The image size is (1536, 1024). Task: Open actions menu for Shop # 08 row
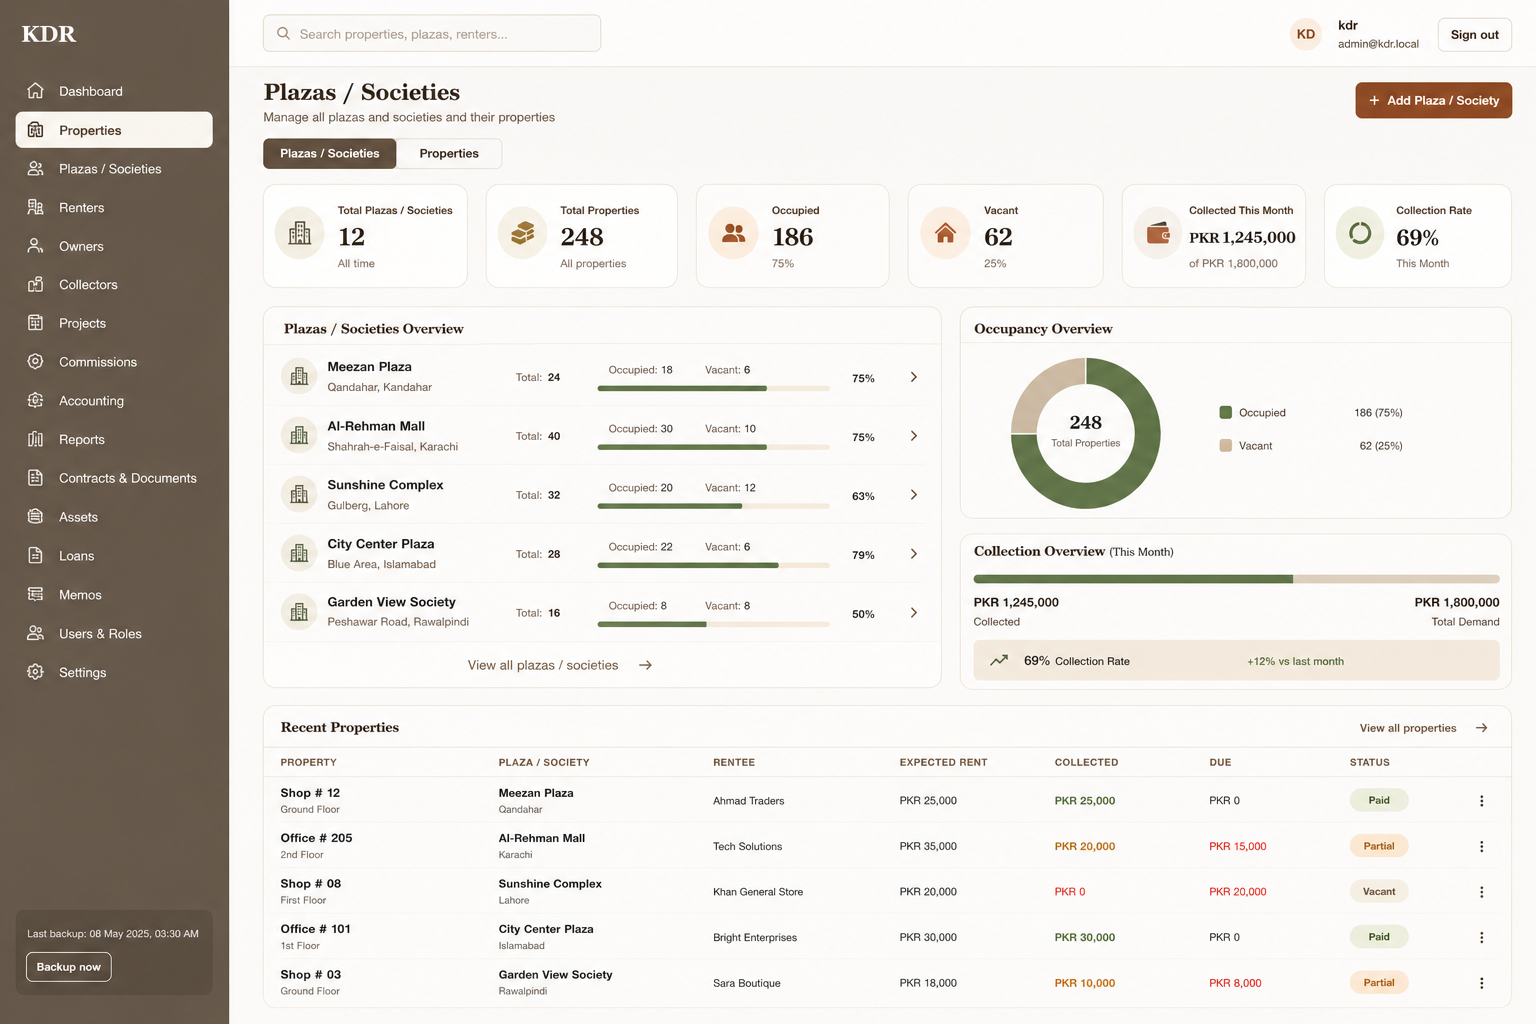tap(1482, 892)
